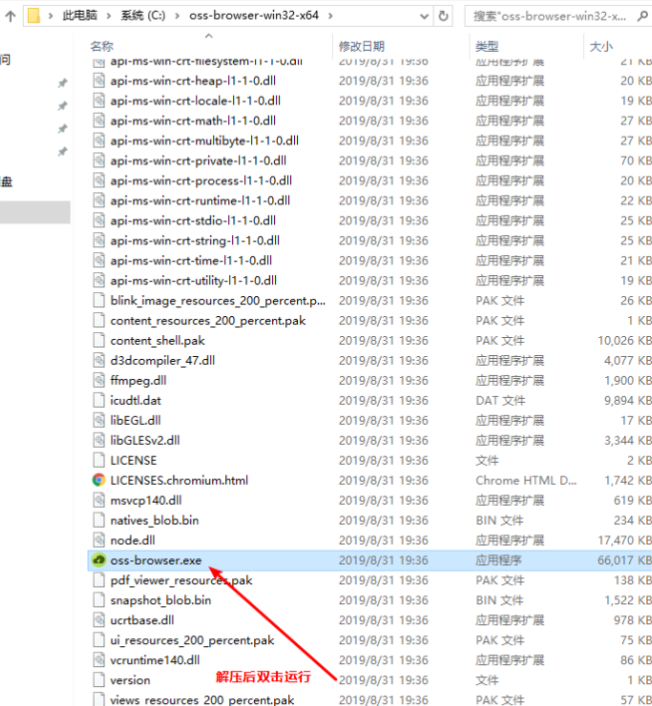The width and height of the screenshot is (652, 706).
Task: Select views_resources_200_percent.pak file
Action: pyautogui.click(x=202, y=700)
